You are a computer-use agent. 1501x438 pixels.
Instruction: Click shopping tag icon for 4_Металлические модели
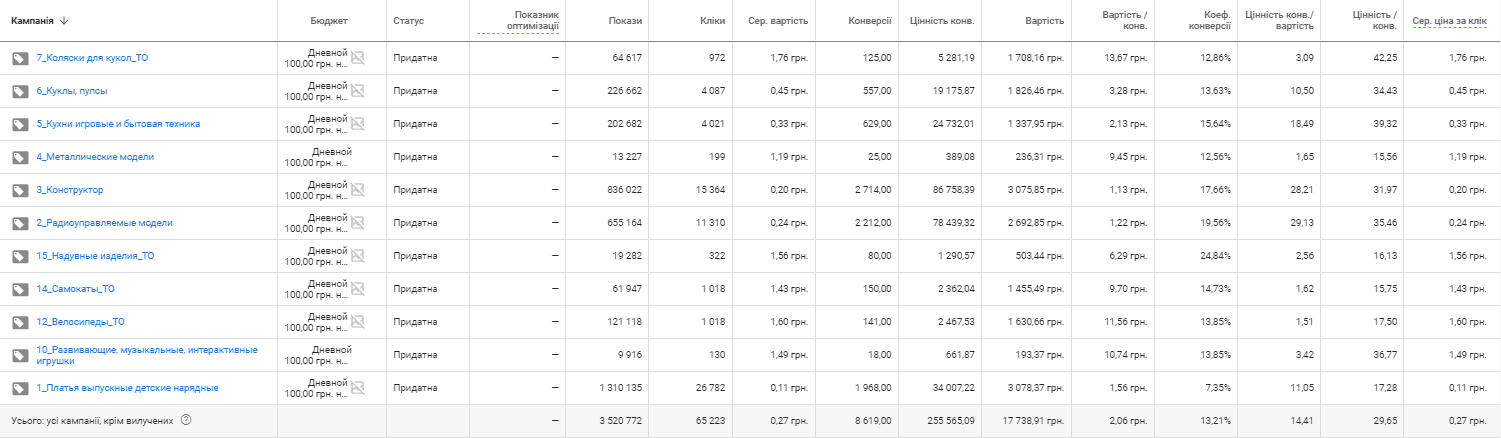[18, 157]
